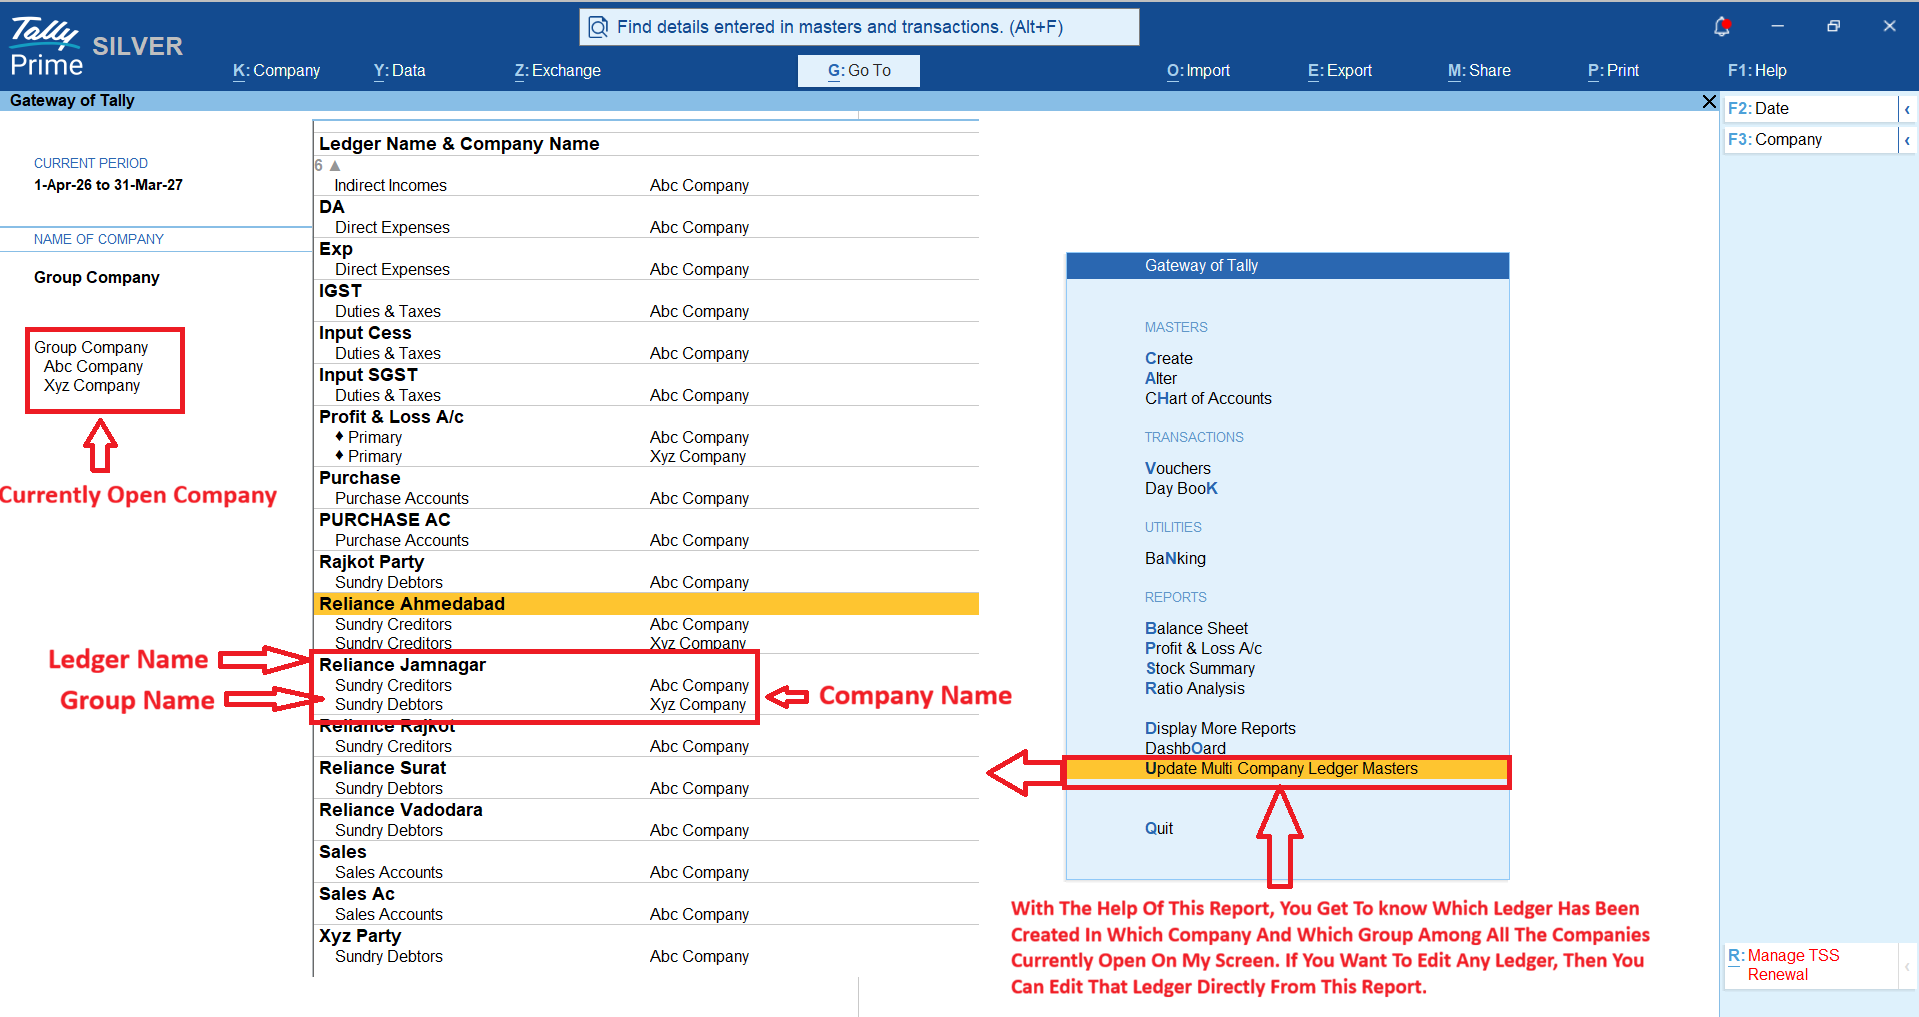Select the Xyz Party ledger
Screen dimensions: 1919x1017
(359, 936)
